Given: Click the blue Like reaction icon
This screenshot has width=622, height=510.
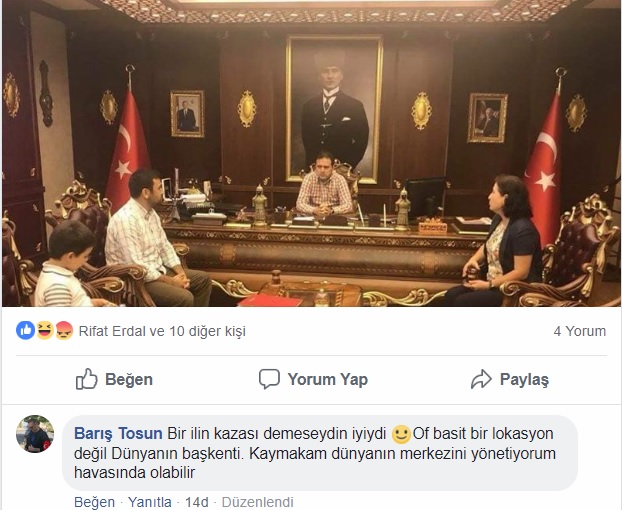Looking at the screenshot, I should (x=26, y=330).
